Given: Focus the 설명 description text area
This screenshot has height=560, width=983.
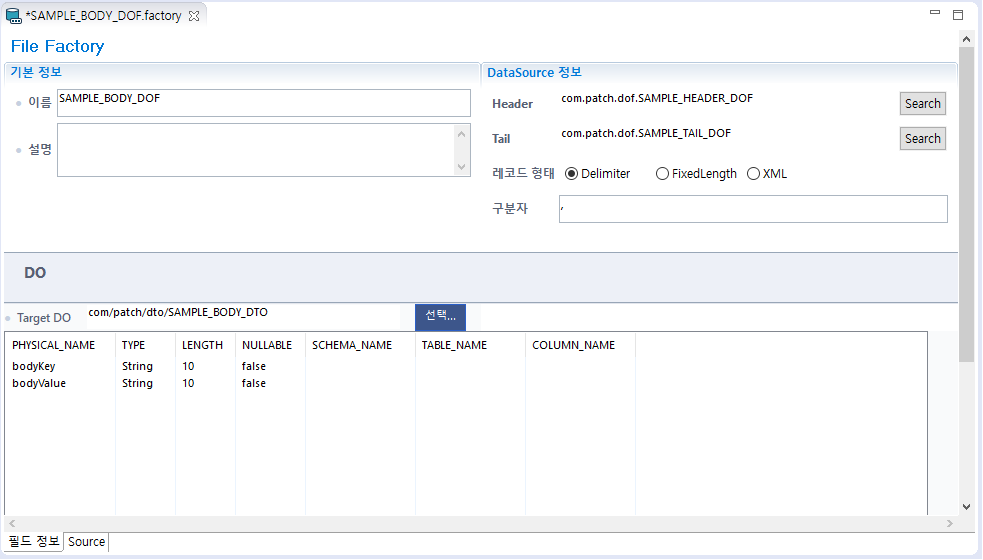Looking at the screenshot, I should pyautogui.click(x=256, y=150).
